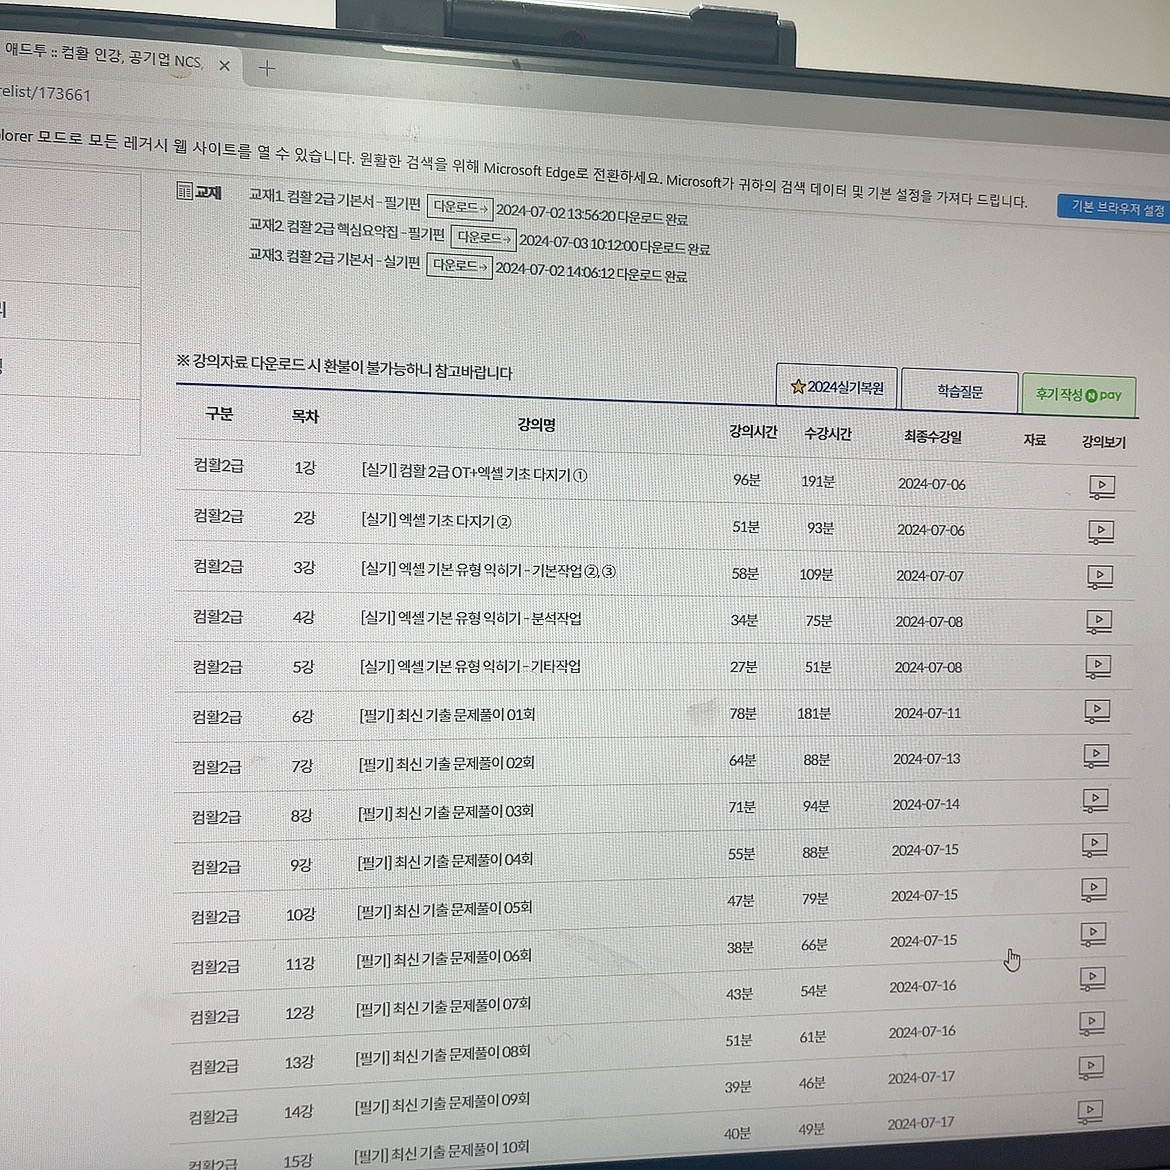Open lecture 6강 video player icon

point(1096,711)
